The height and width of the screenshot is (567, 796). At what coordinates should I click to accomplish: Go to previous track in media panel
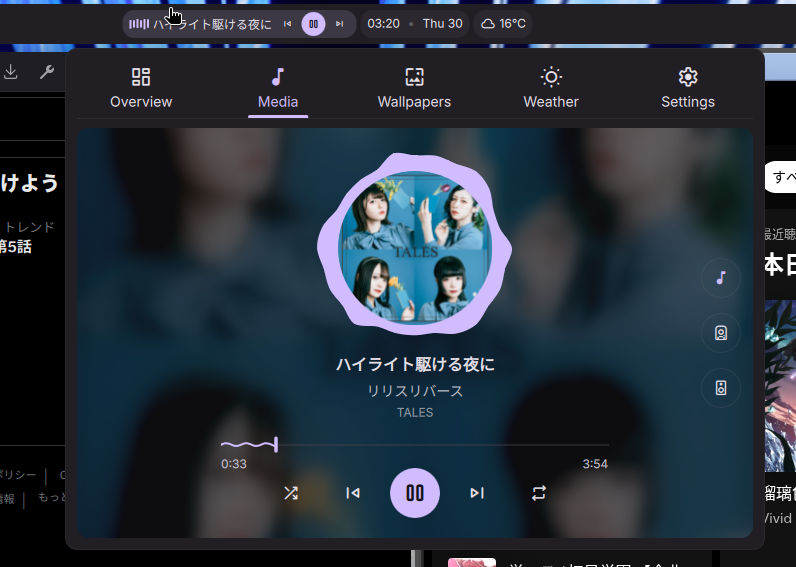pos(353,493)
